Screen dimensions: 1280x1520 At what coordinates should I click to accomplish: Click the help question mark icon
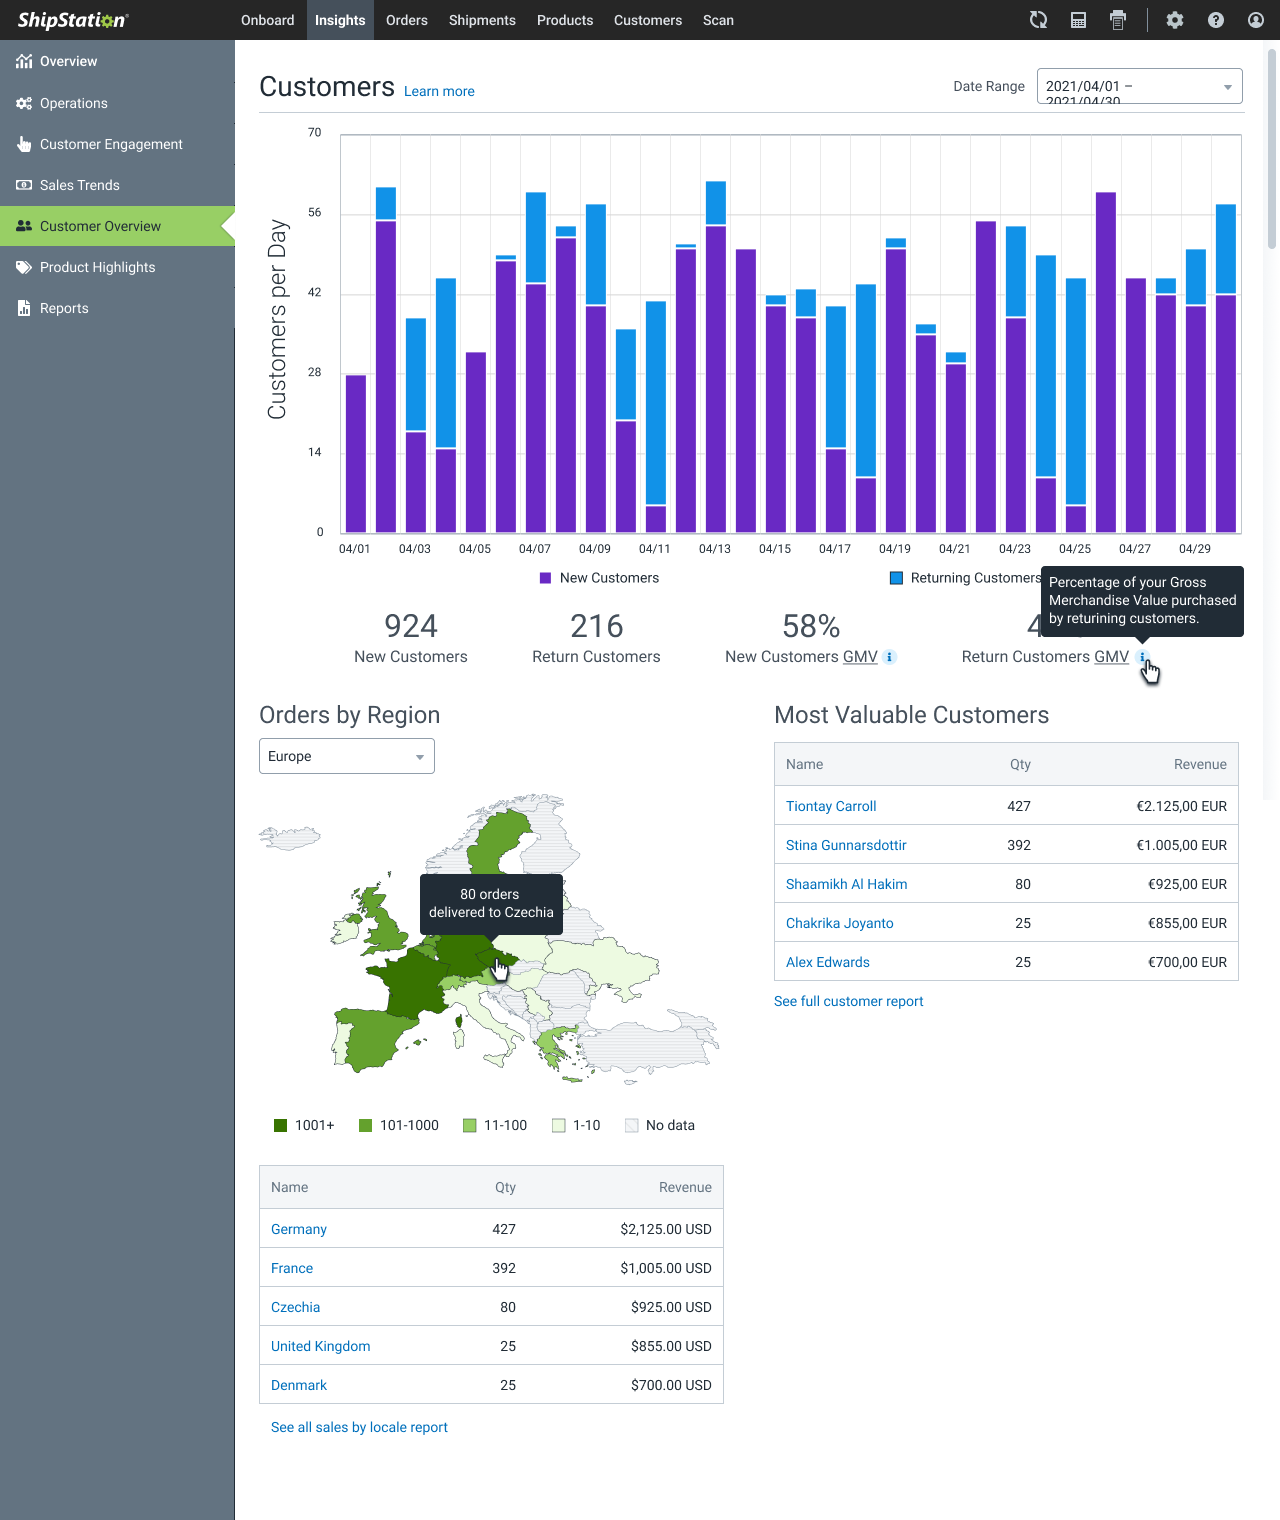click(1215, 20)
